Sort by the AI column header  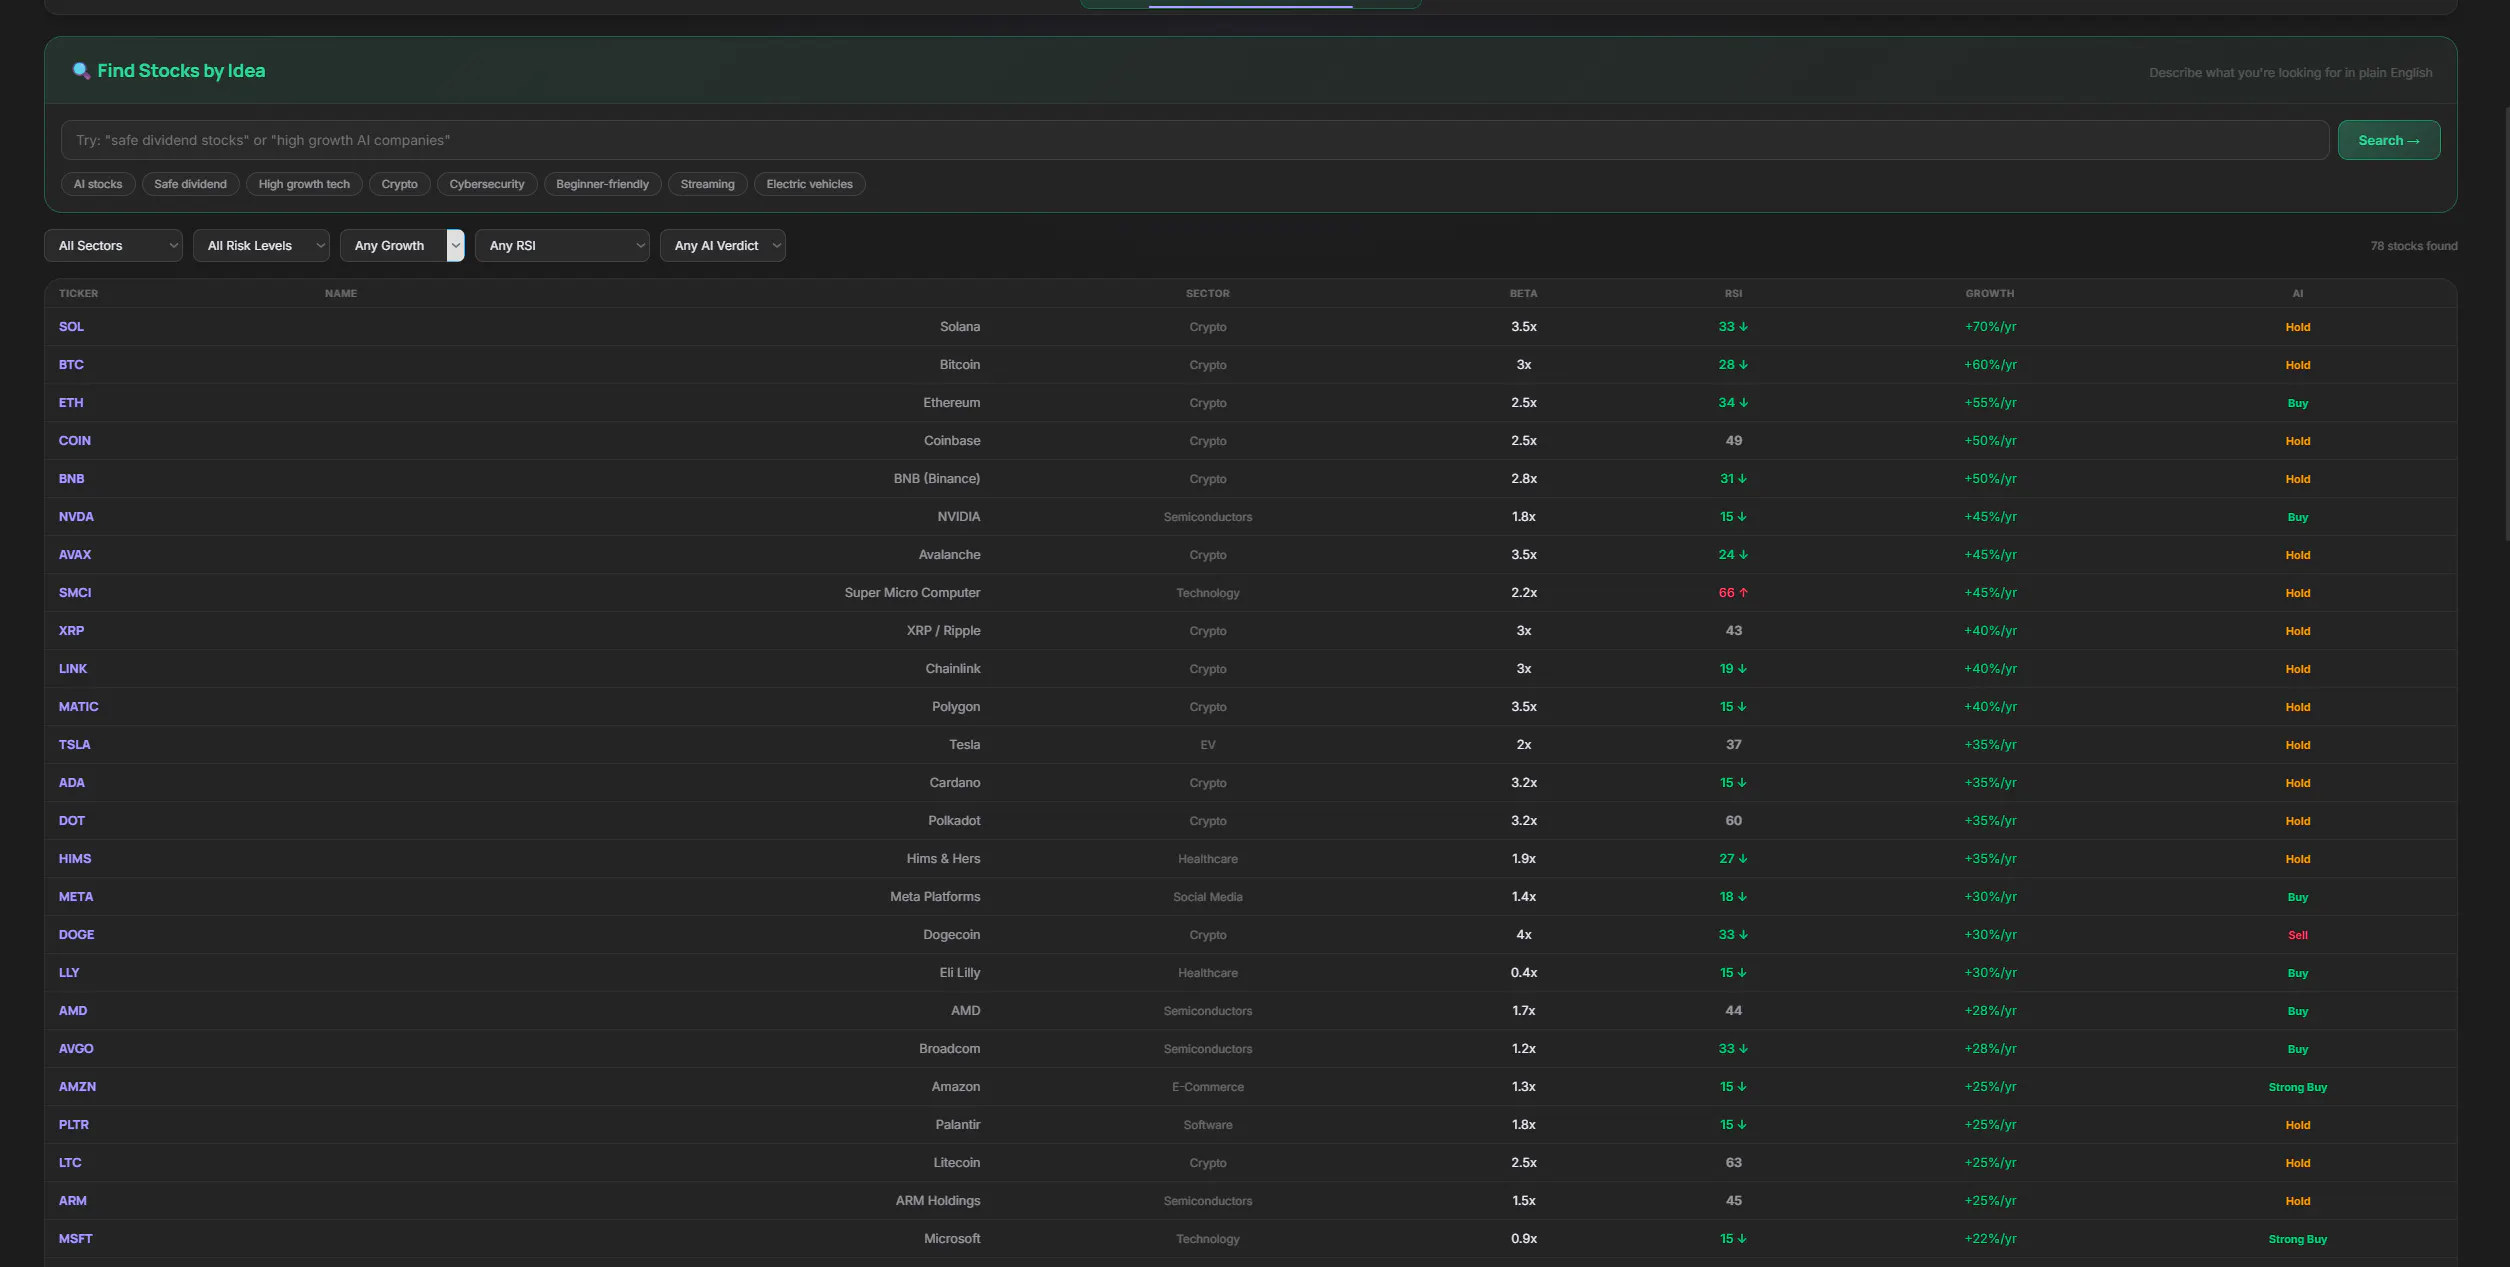coord(2298,294)
